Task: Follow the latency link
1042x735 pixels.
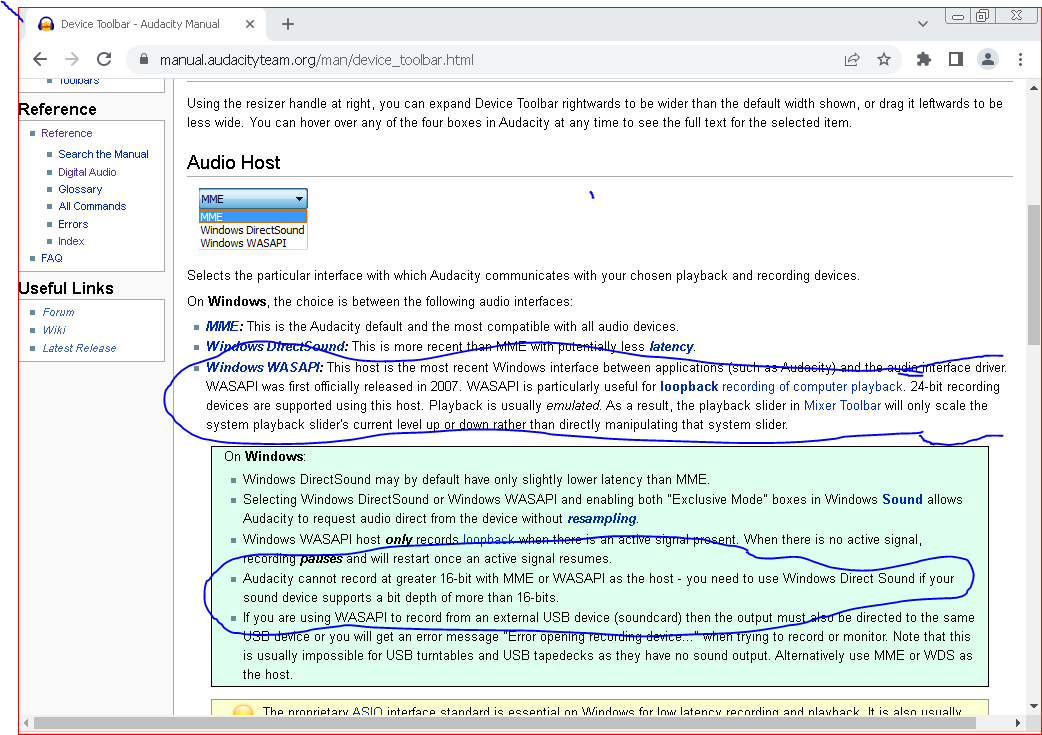Action: point(671,346)
